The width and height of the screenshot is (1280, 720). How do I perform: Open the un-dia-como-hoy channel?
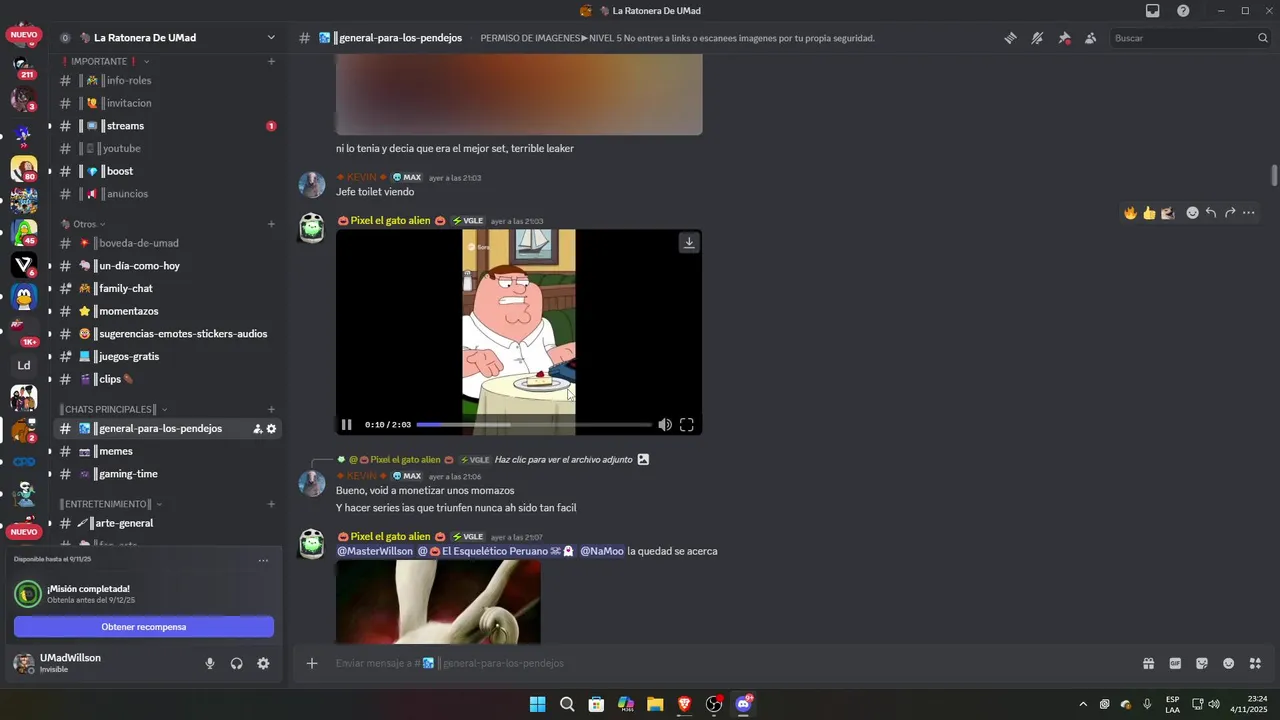tap(167, 266)
